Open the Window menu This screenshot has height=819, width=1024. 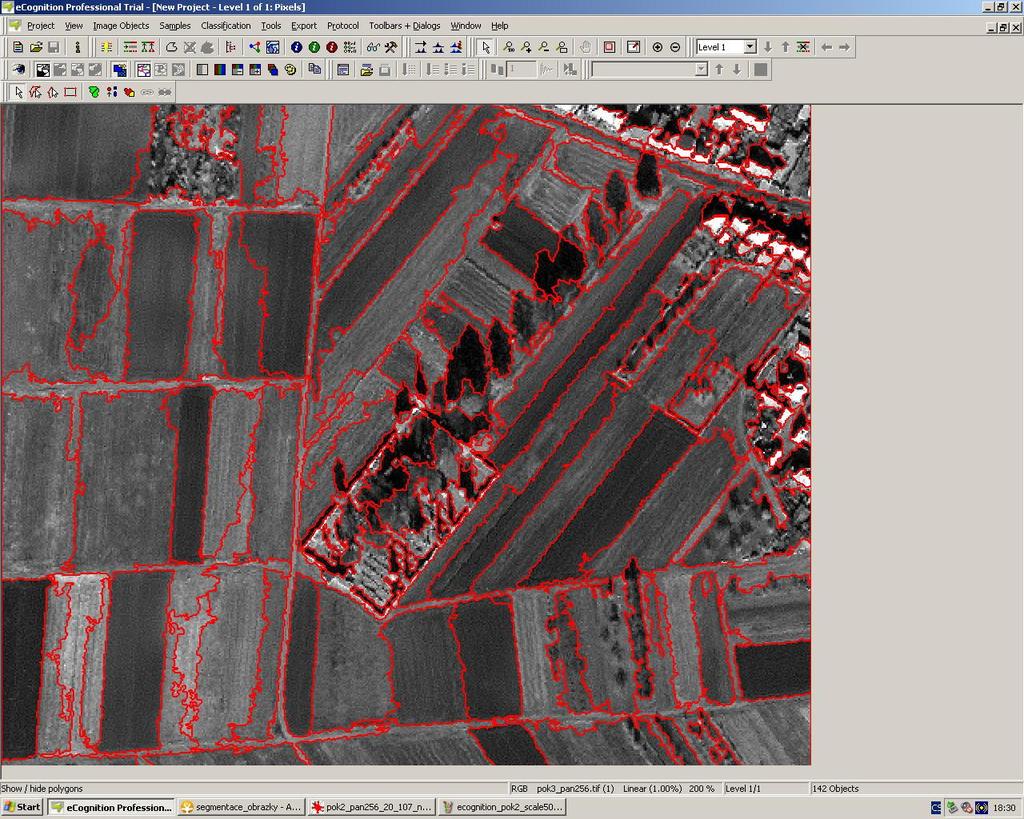466,25
